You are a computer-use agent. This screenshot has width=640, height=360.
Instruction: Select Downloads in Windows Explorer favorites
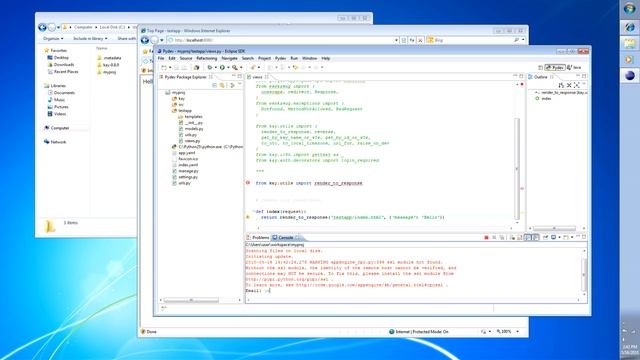(x=61, y=64)
